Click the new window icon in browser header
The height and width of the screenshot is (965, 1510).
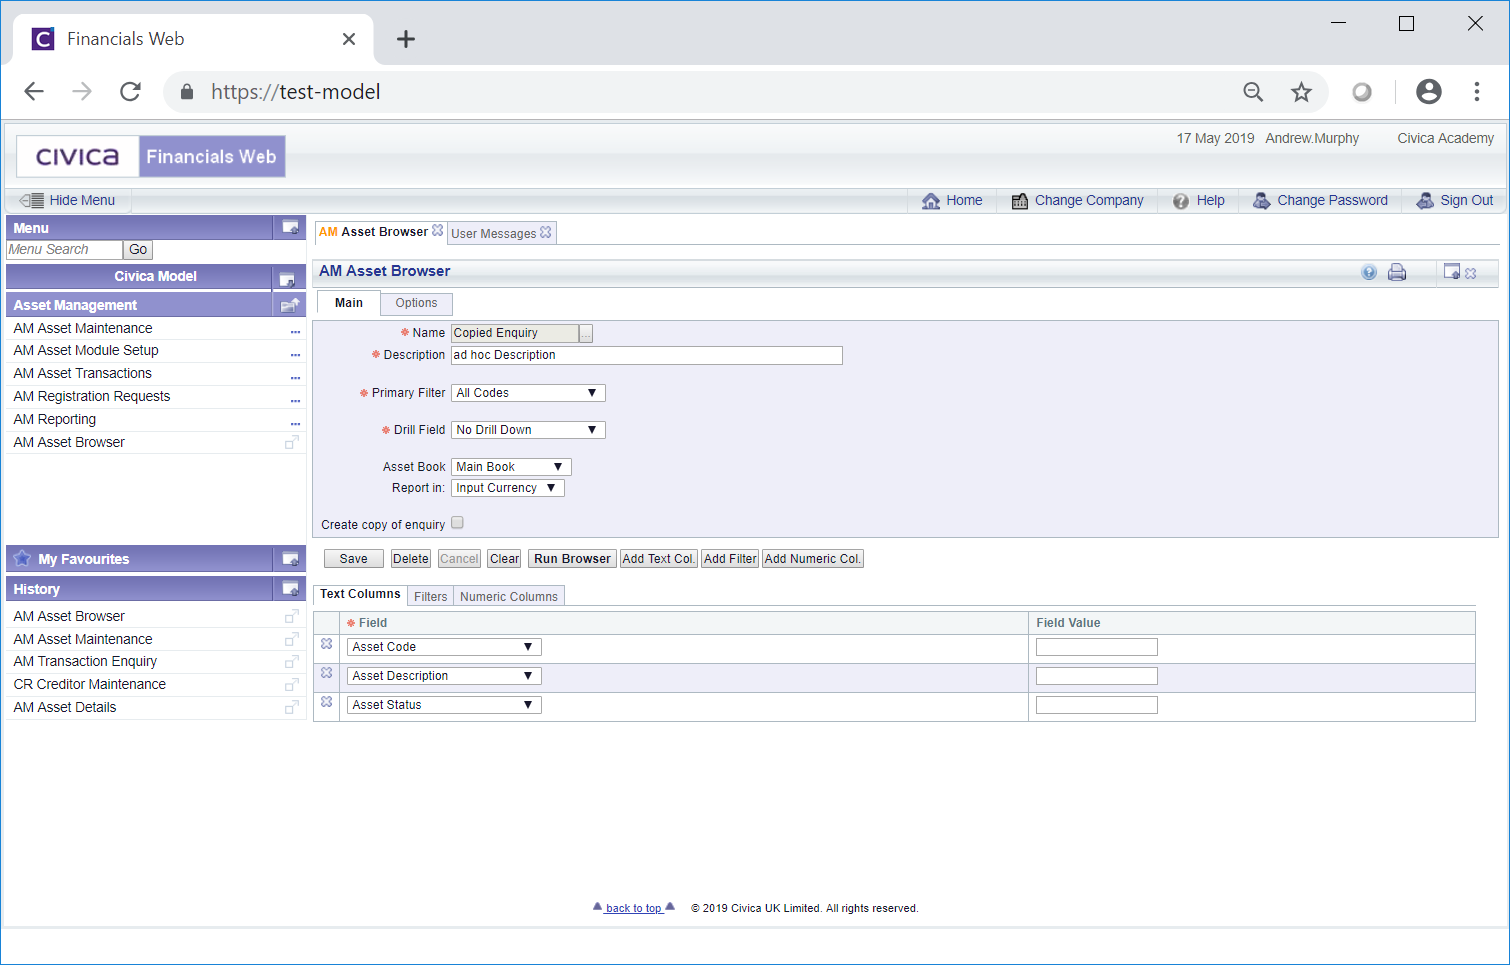click(1452, 271)
